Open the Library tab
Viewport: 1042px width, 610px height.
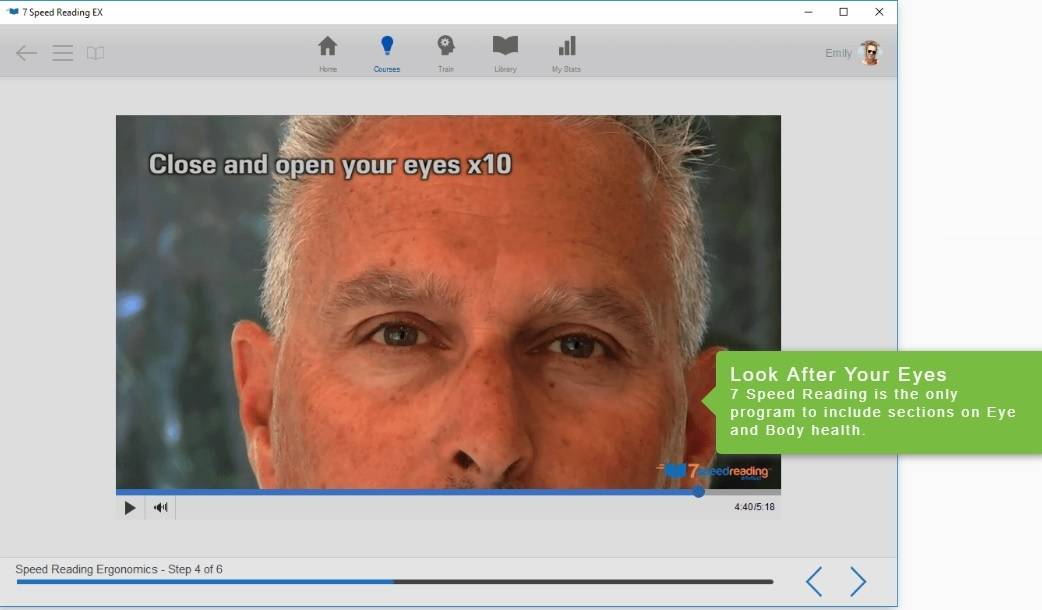pyautogui.click(x=505, y=54)
